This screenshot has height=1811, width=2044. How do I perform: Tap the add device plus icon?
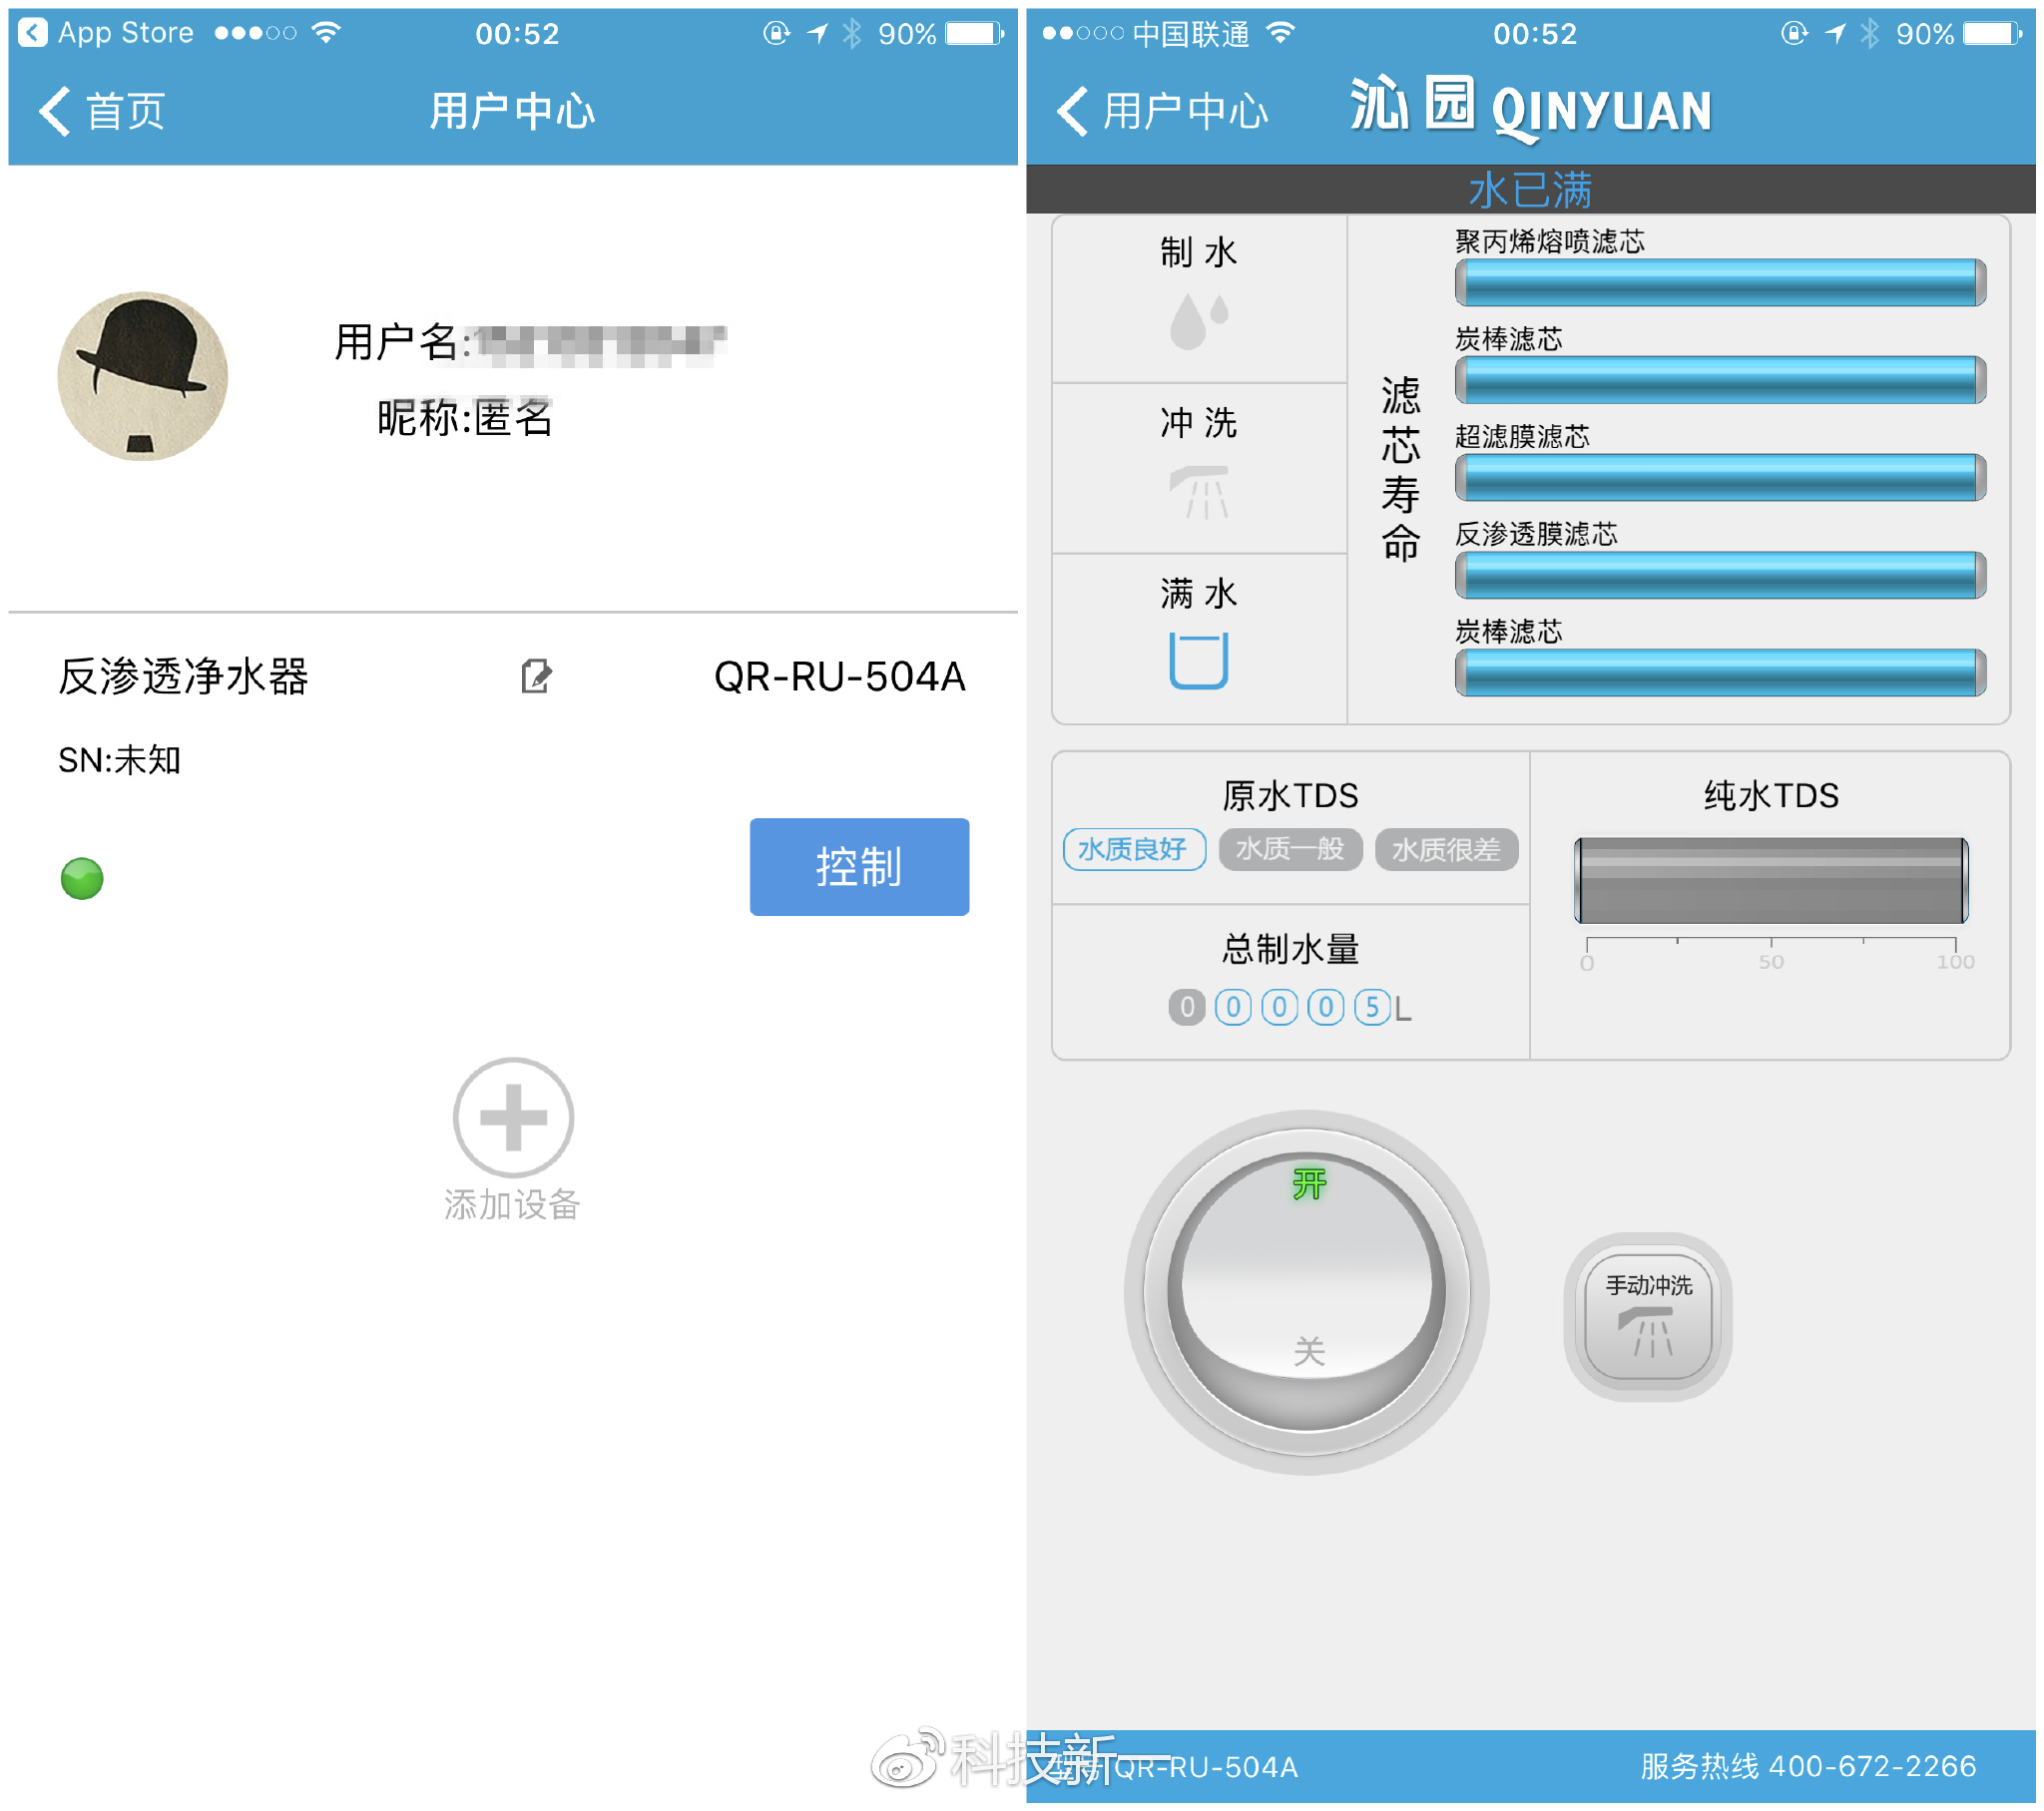[x=514, y=1119]
